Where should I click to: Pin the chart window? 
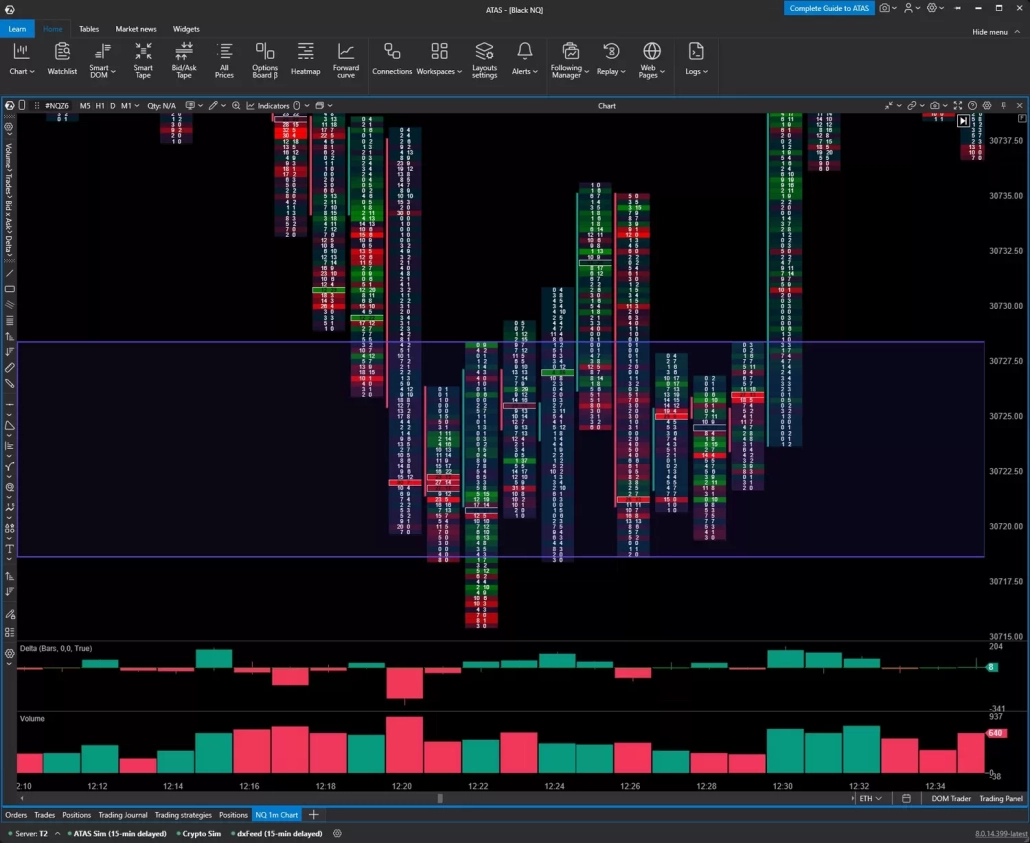coord(1004,105)
